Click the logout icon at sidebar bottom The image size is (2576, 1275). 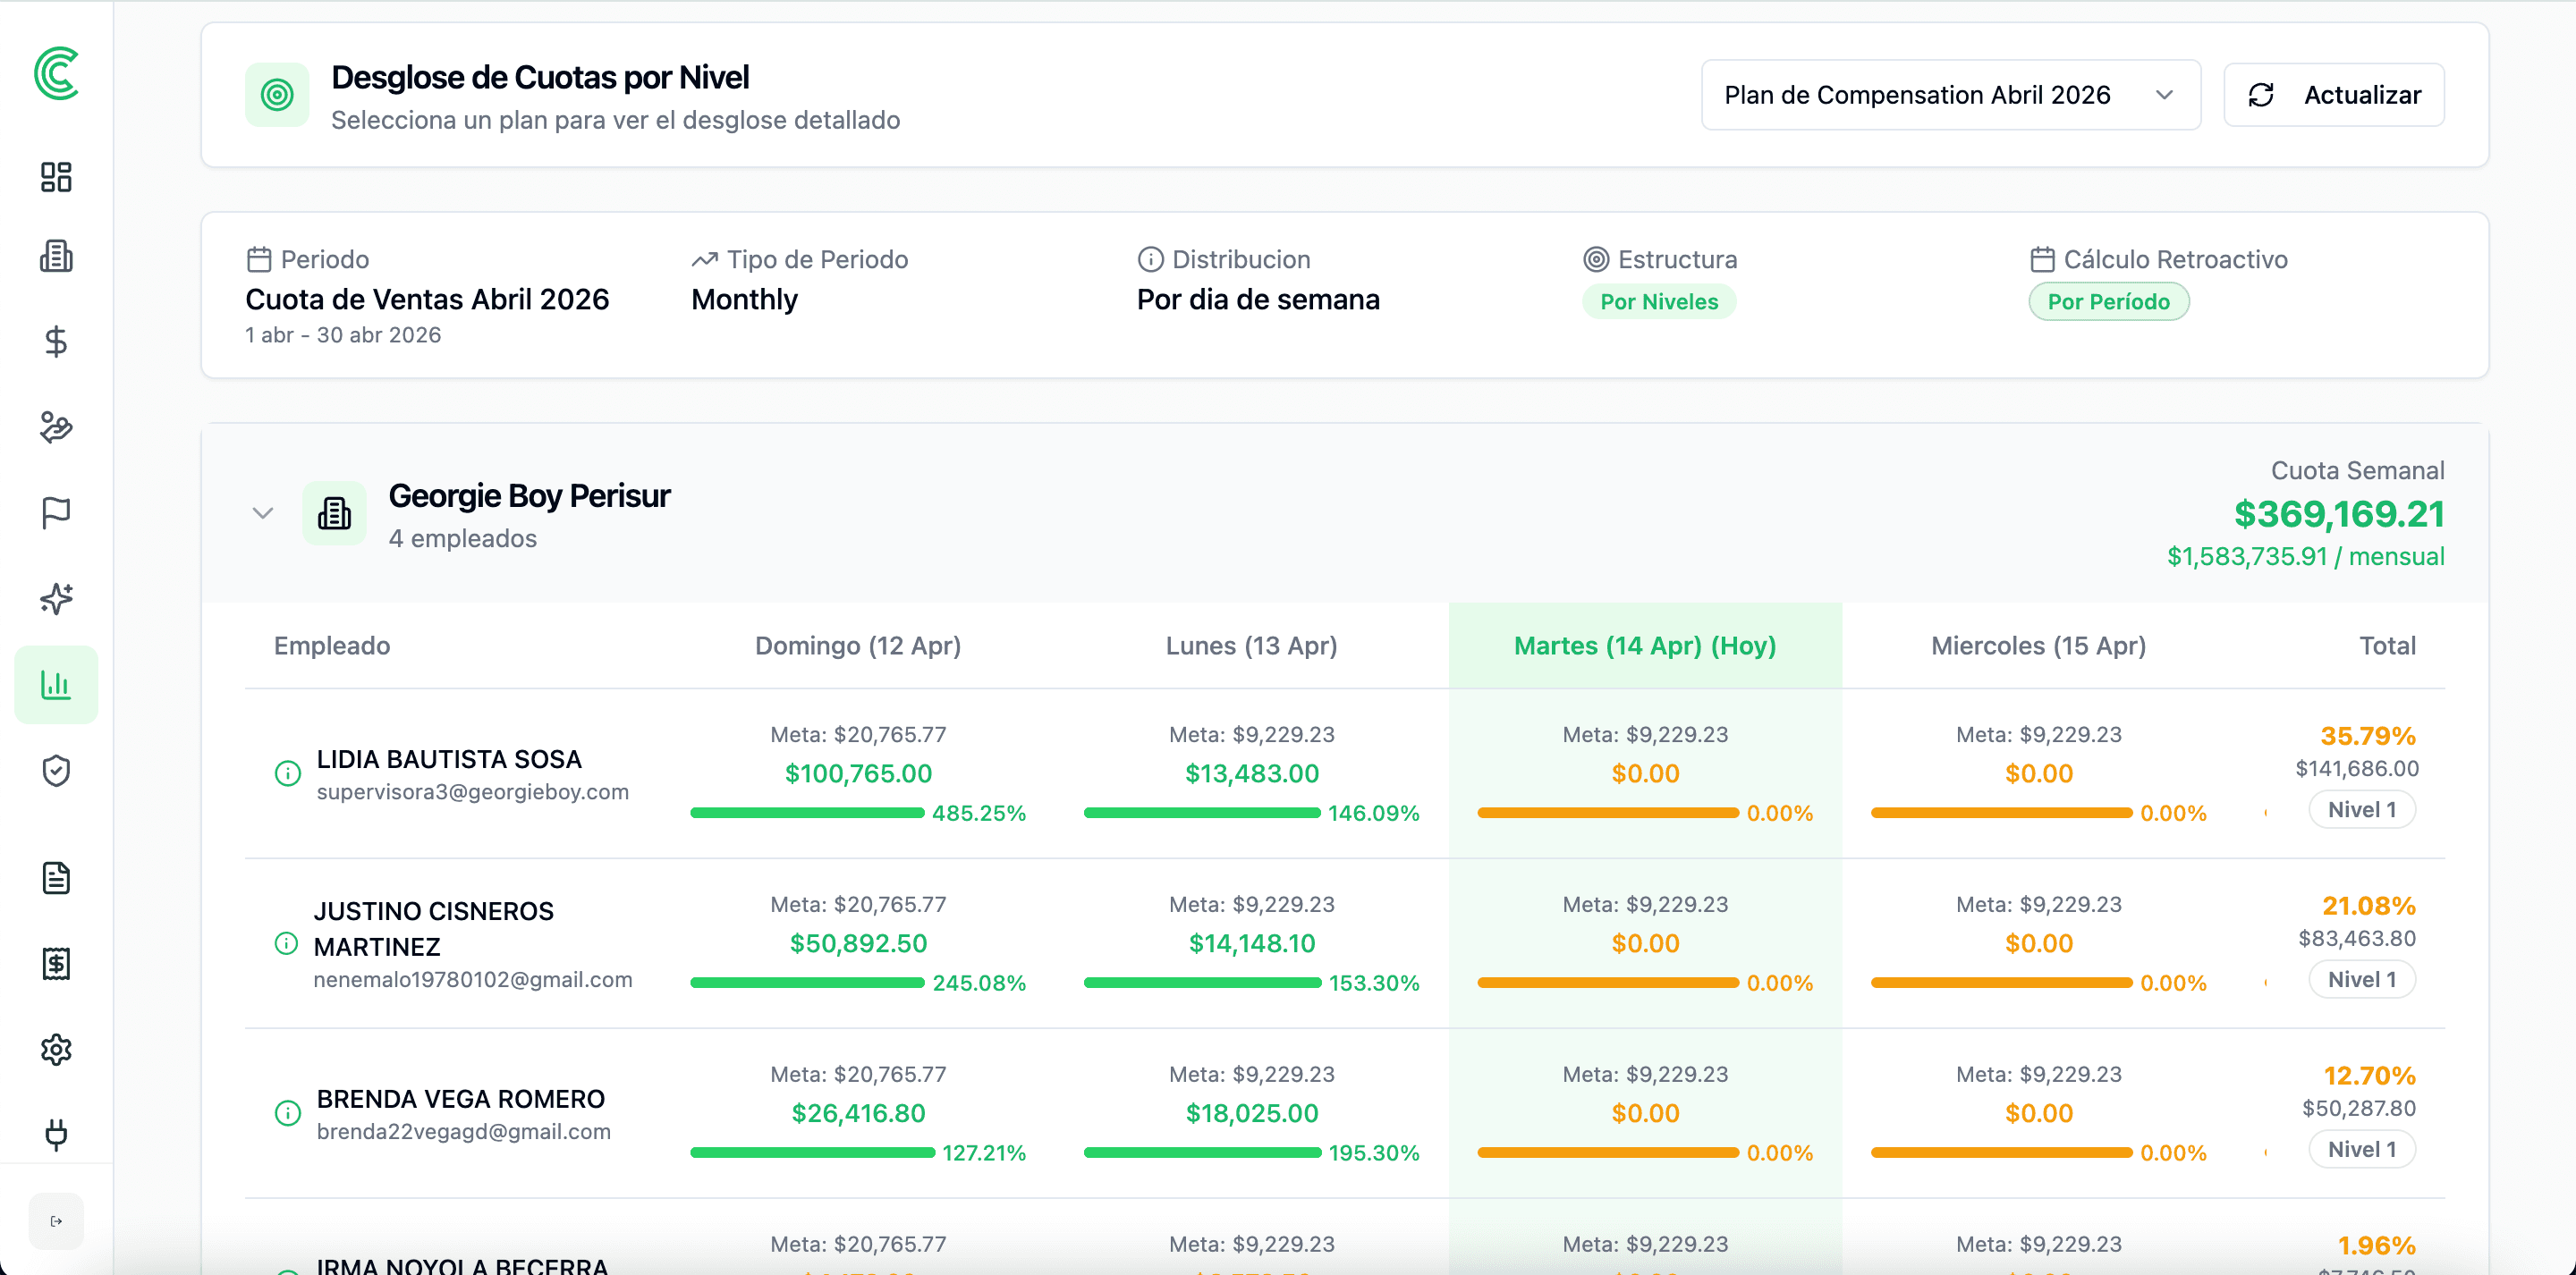56,1221
